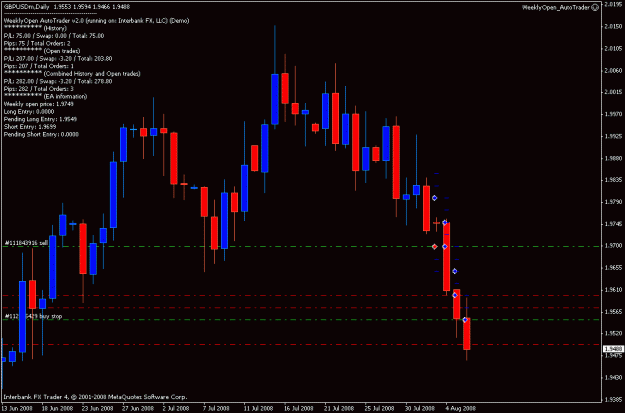The height and width of the screenshot is (413, 625).
Task: Click the 13 Jun 2008 date label
Action: (17, 409)
